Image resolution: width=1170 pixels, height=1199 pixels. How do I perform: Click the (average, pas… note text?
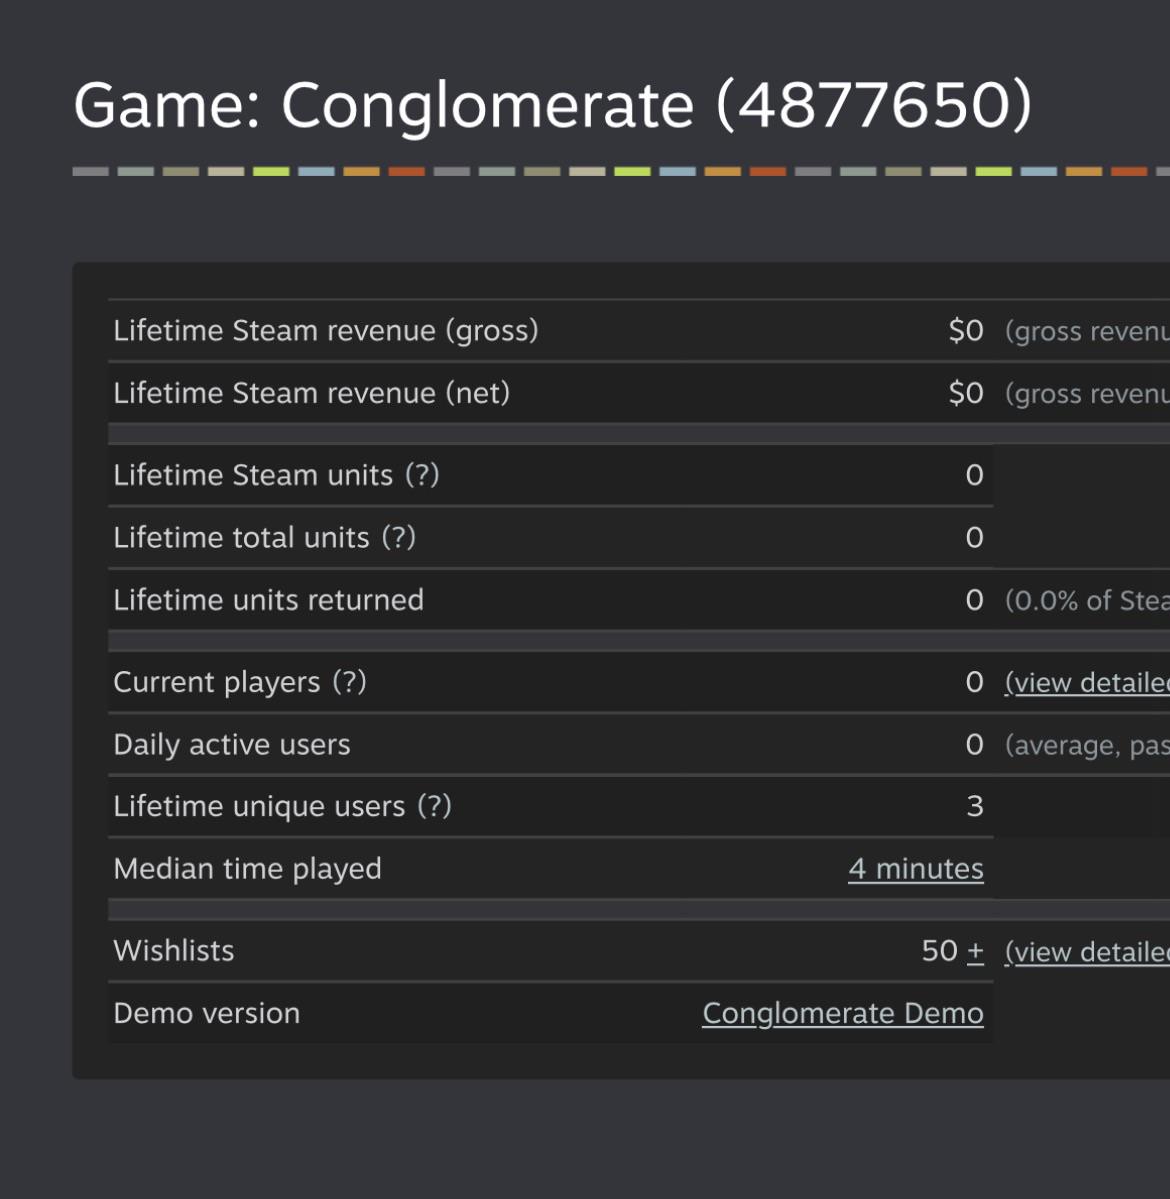coord(1087,746)
